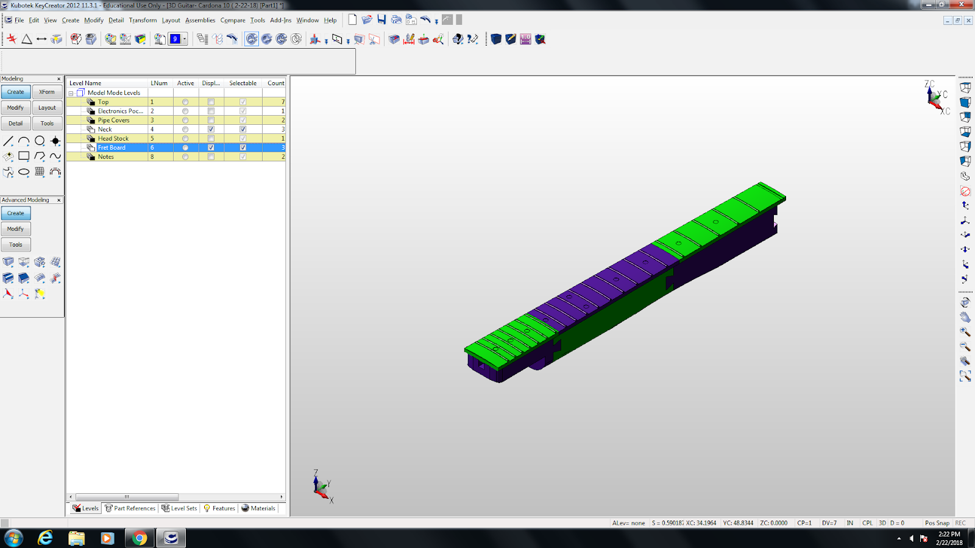Click the Zoom In magnifier icon
Screen dimensions: 975x548
pos(965,332)
